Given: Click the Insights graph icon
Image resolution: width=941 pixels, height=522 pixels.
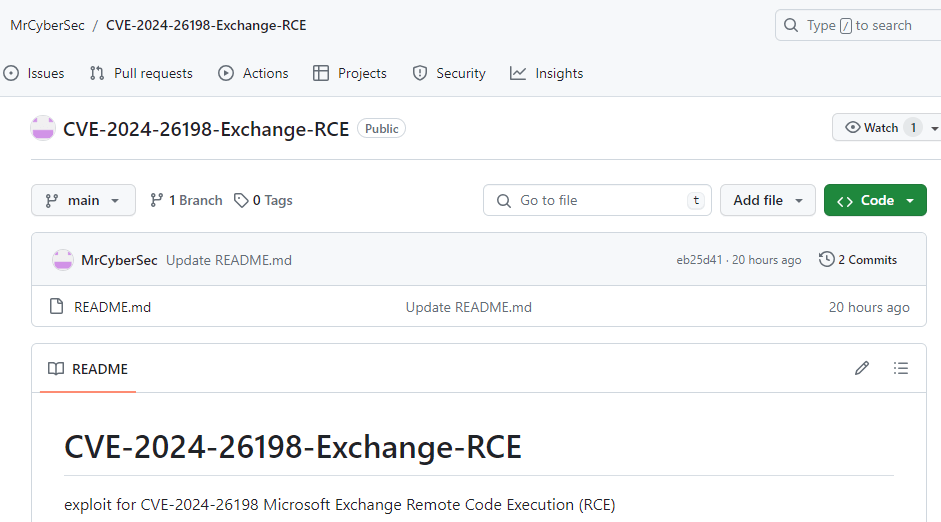Looking at the screenshot, I should point(518,73).
